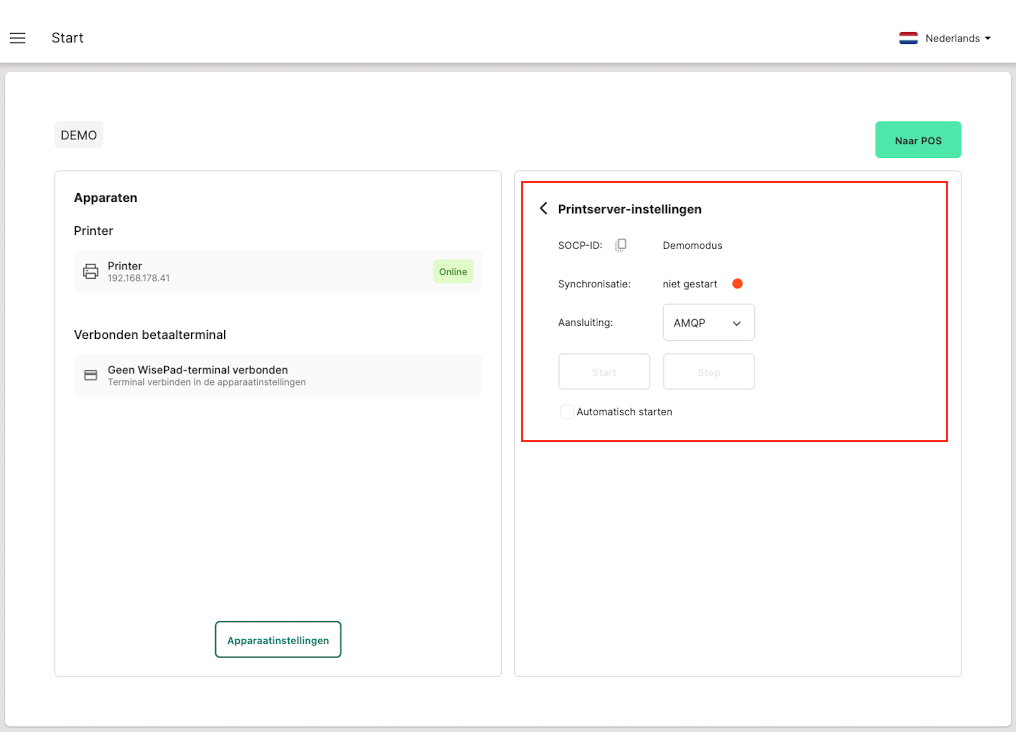Click the printer icon under Apparaten
The height and width of the screenshot is (732, 1016).
click(90, 272)
